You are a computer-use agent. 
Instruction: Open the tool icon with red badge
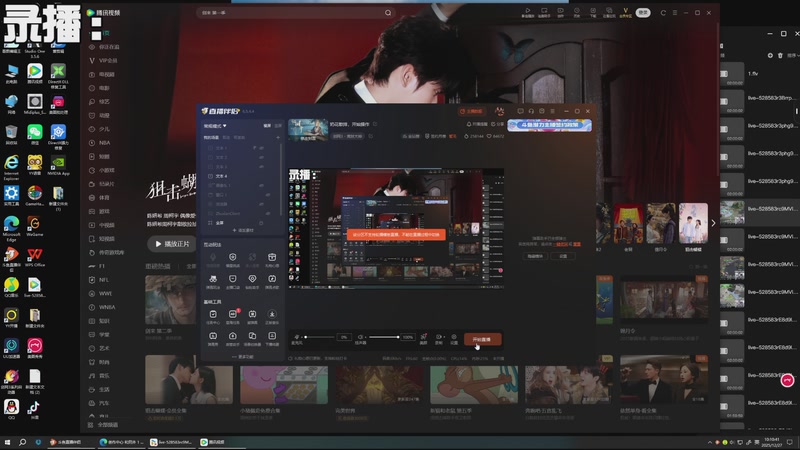point(233,314)
